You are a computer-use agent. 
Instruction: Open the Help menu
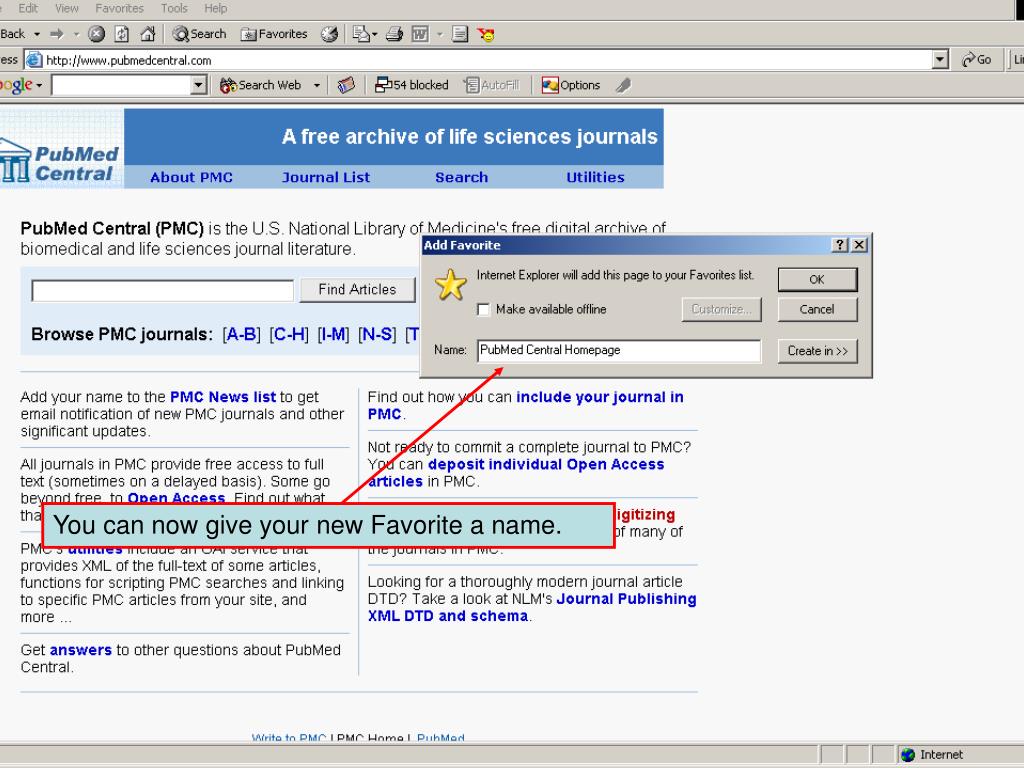coord(216,8)
